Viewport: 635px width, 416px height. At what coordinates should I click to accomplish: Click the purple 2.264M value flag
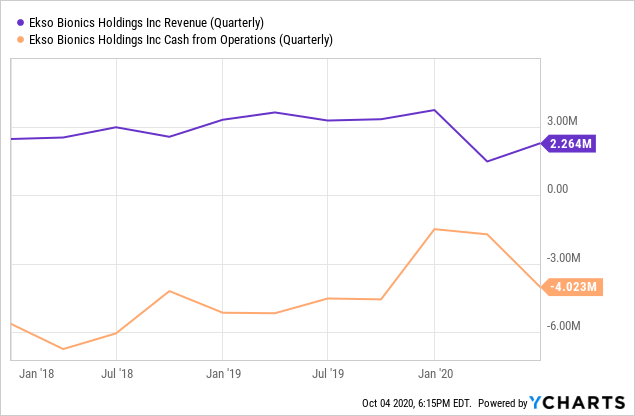569,143
